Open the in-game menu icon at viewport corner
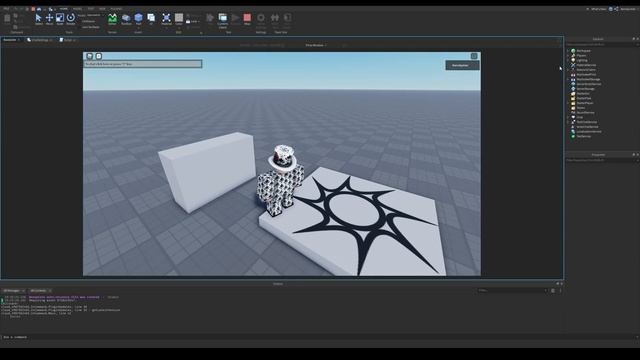Image resolution: width=640 pixels, height=360 pixels. point(474,56)
